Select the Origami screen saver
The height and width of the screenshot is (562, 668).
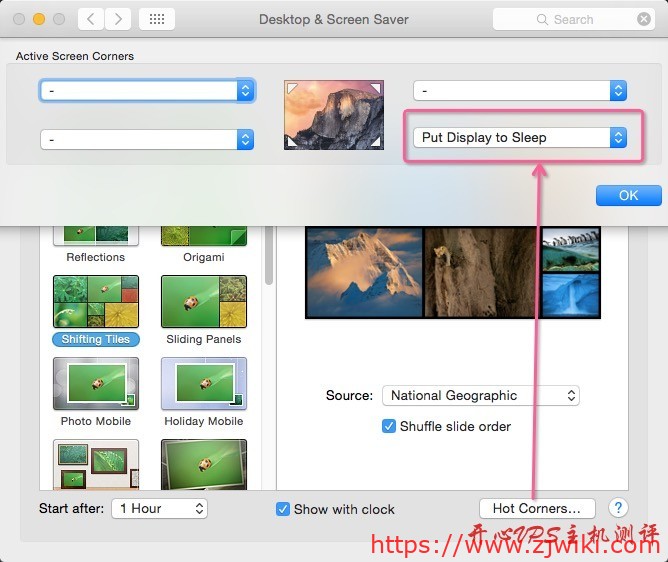[x=204, y=236]
